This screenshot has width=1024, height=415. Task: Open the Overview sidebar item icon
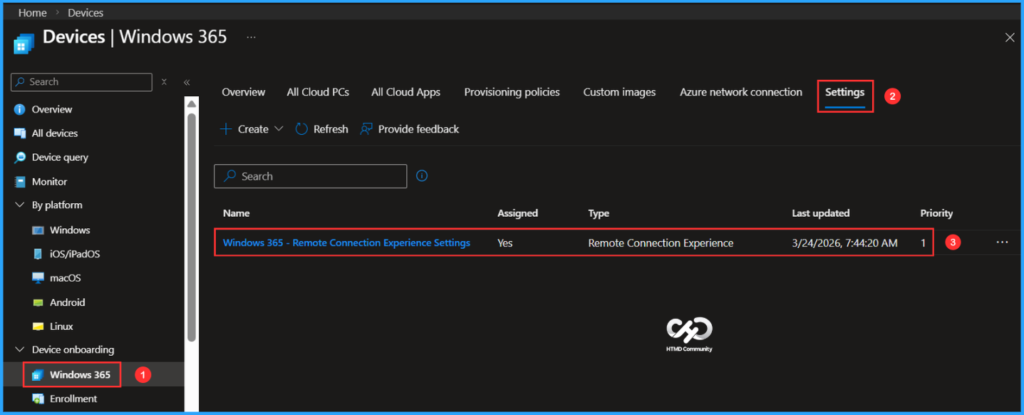20,109
